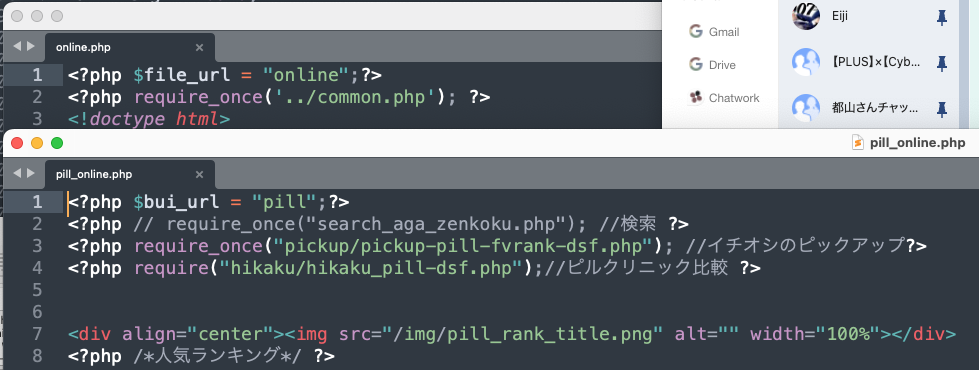
Task: Click left tab-scroll arrow in online.php window
Action: click(x=17, y=46)
